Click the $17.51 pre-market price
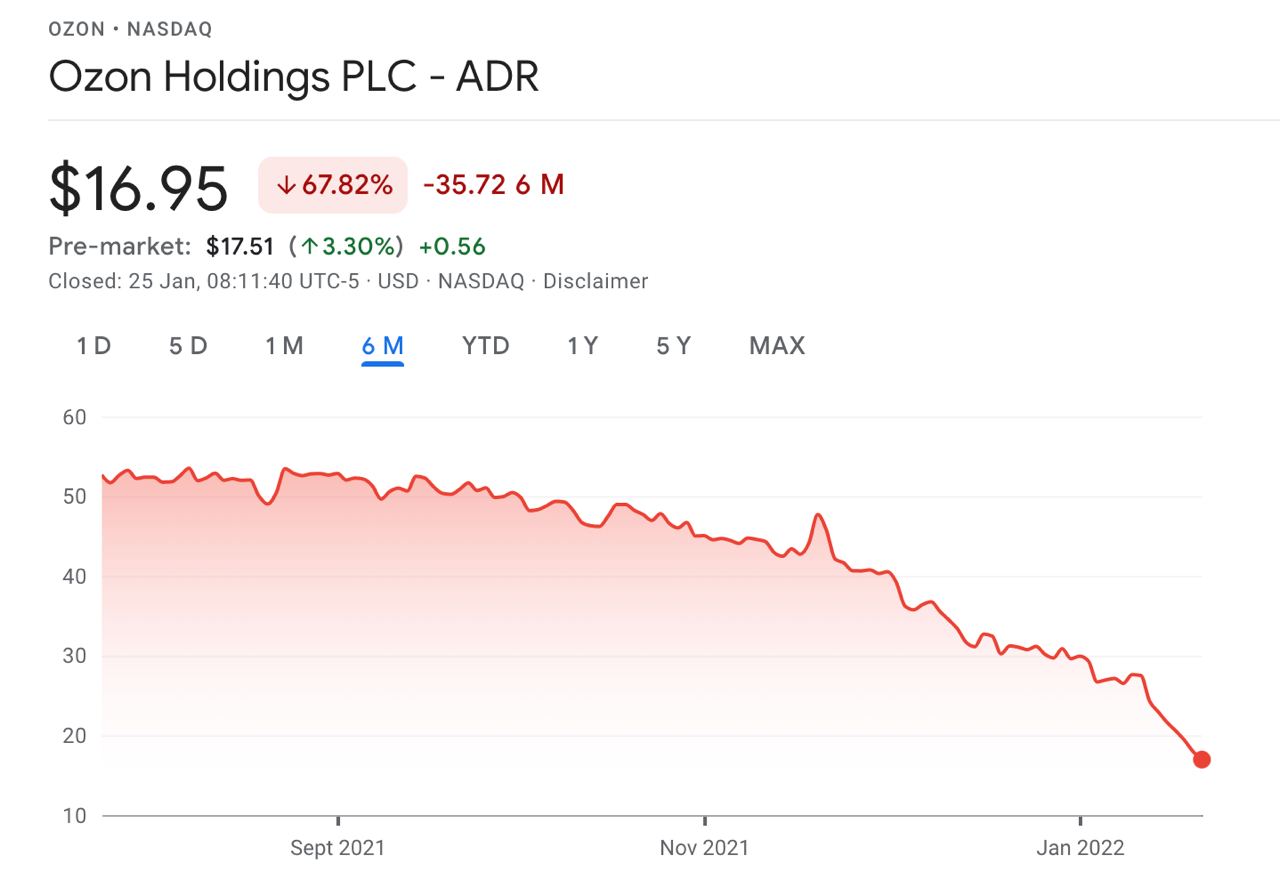Viewport: 1280px width, 872px height. tap(240, 246)
